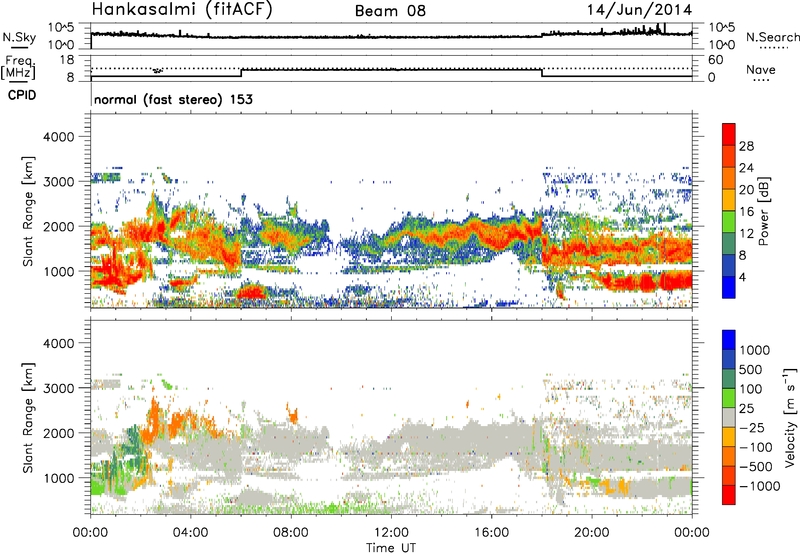Click the "N.Sky" legend label
The height and width of the screenshot is (554, 800).
tap(19, 37)
